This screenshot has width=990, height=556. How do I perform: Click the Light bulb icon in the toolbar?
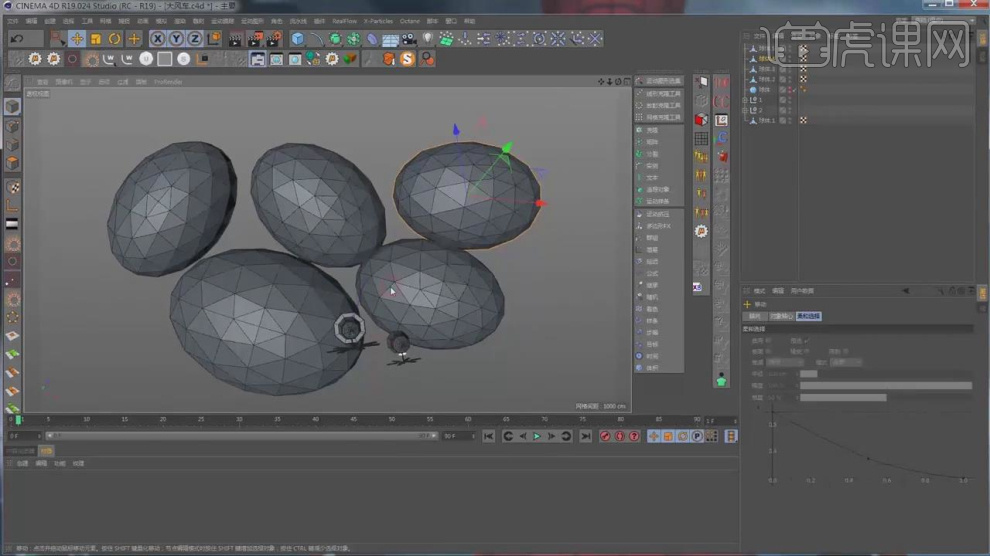coord(428,39)
